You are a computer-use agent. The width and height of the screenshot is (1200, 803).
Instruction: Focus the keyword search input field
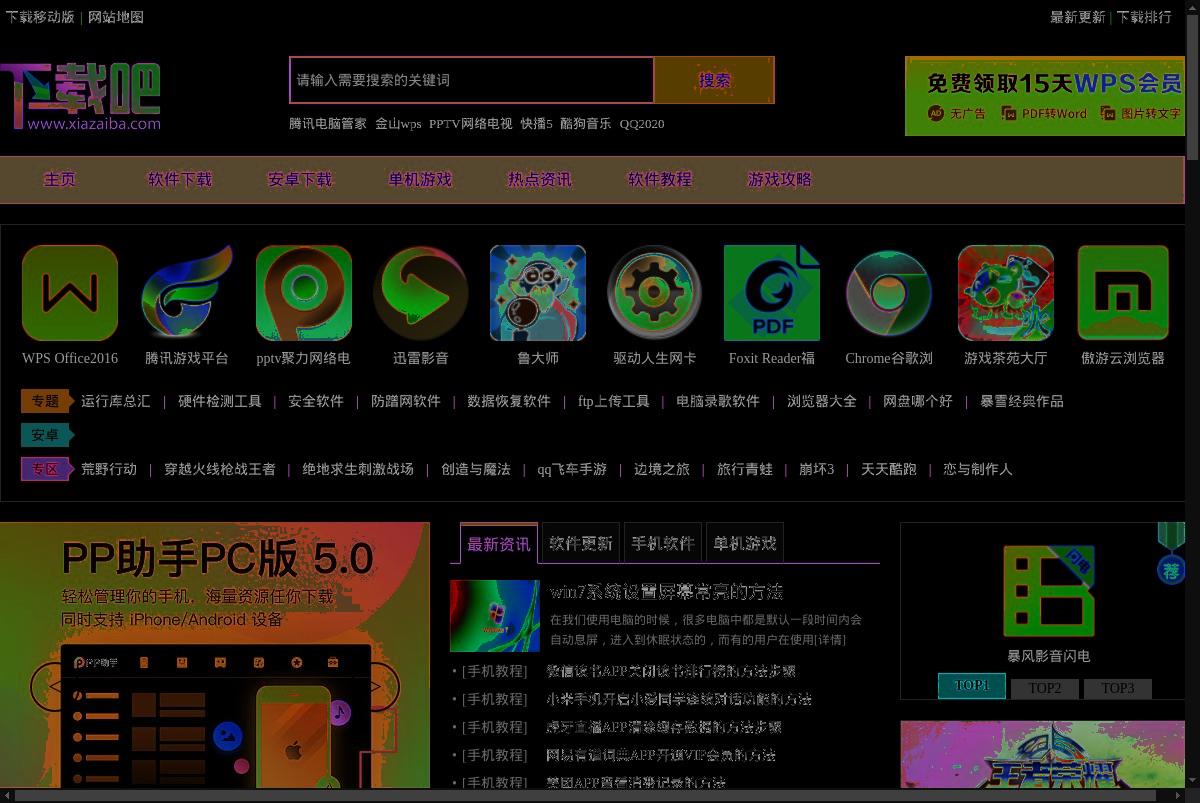tap(472, 80)
